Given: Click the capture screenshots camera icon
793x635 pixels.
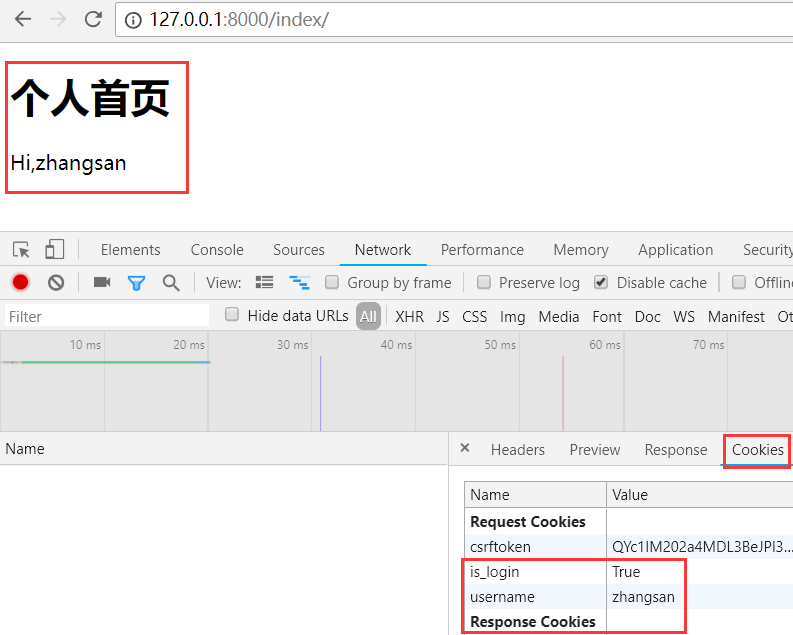Looking at the screenshot, I should coord(102,283).
